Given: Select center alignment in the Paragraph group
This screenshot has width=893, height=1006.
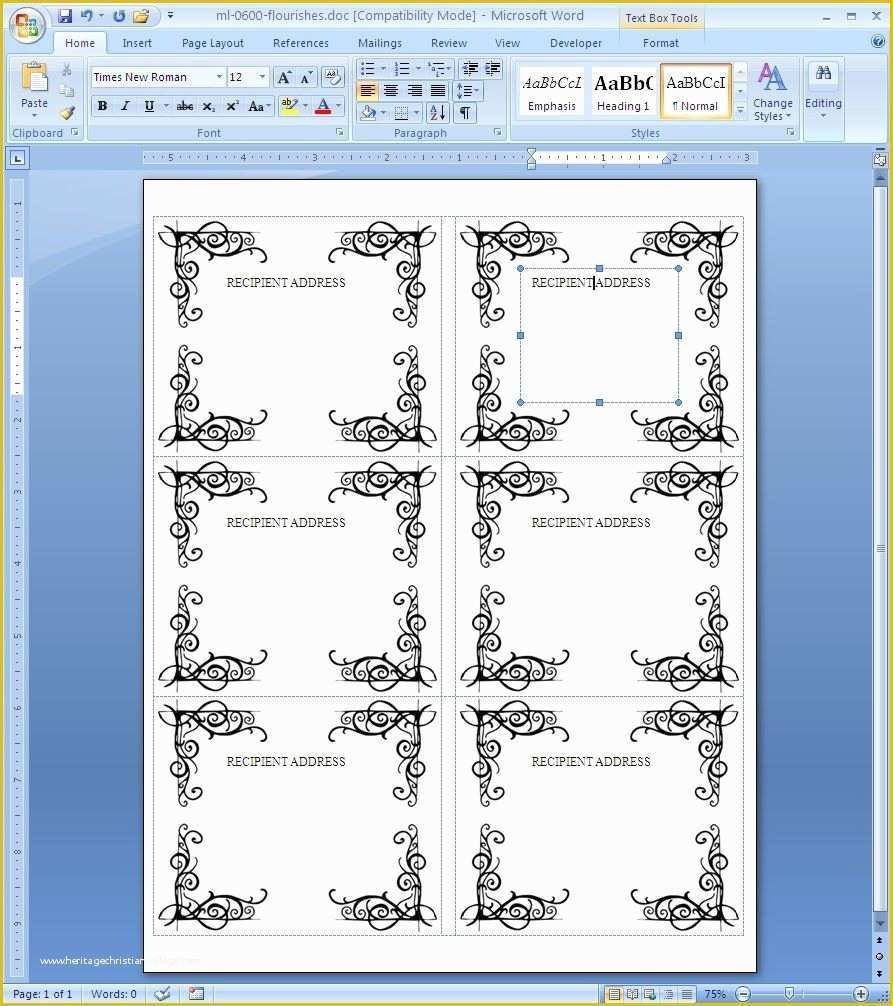Looking at the screenshot, I should (x=391, y=91).
